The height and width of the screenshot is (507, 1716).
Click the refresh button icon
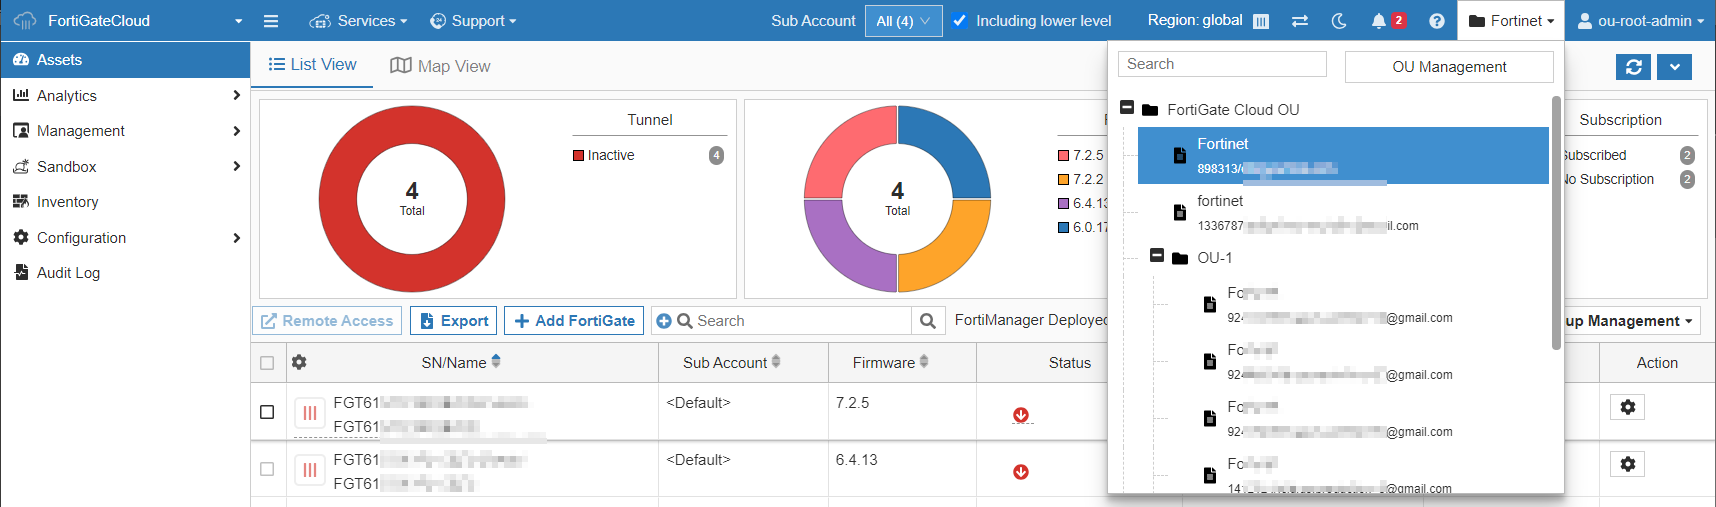point(1633,67)
